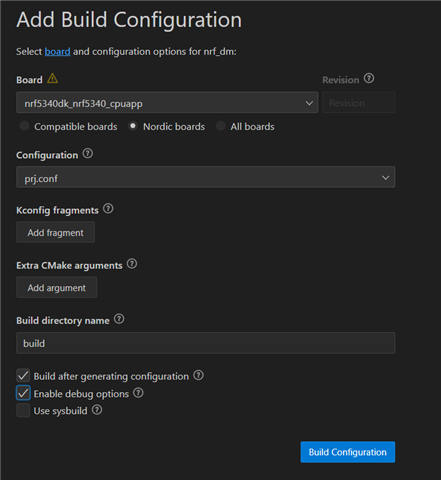This screenshot has width=441, height=480.
Task: Click the Build directory name help icon
Action: click(119, 319)
